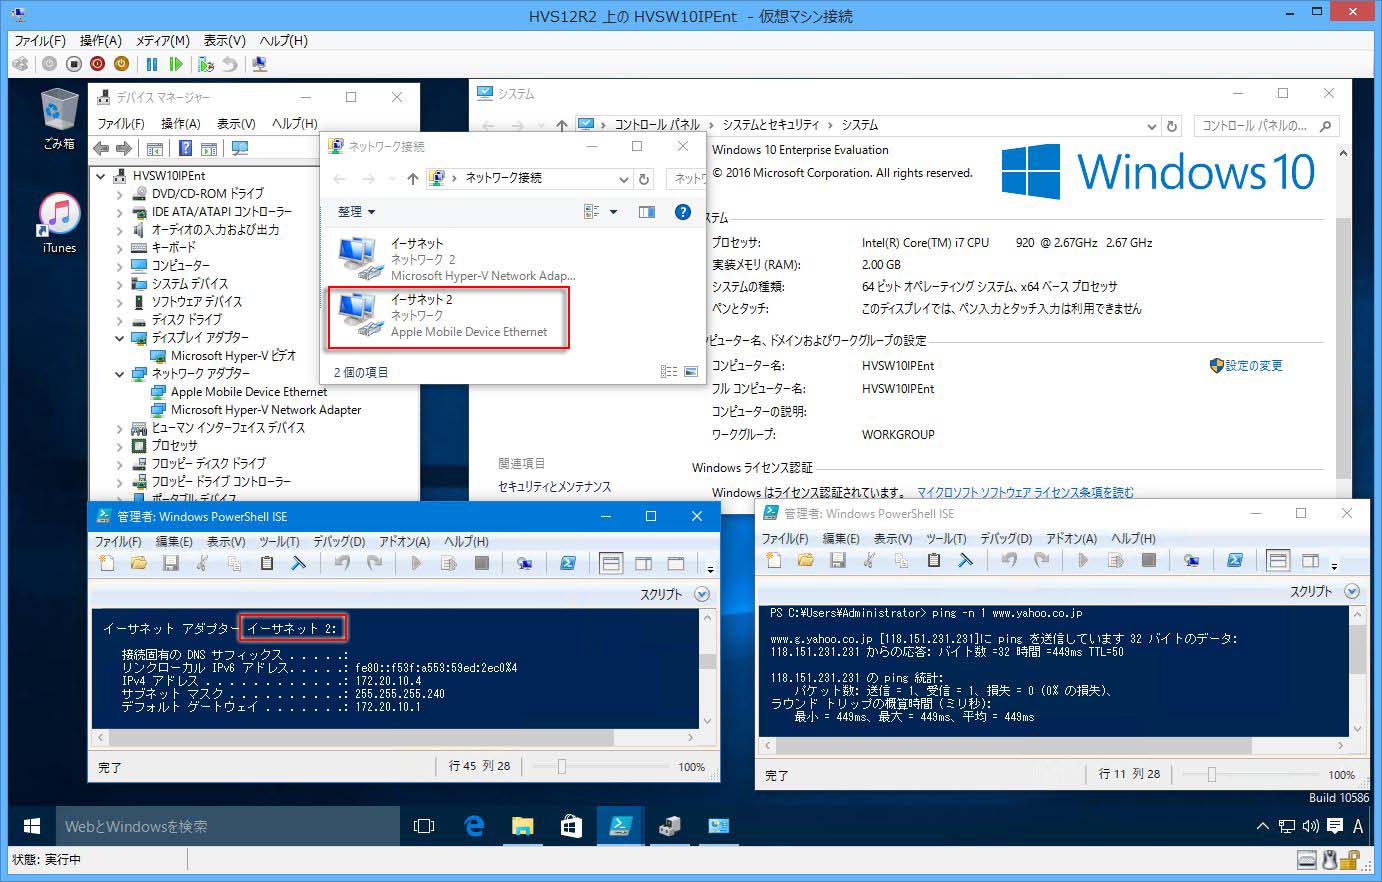Click Start PowerShell.exe icon in right ISE
The image size is (1382, 882).
pyautogui.click(x=1235, y=561)
